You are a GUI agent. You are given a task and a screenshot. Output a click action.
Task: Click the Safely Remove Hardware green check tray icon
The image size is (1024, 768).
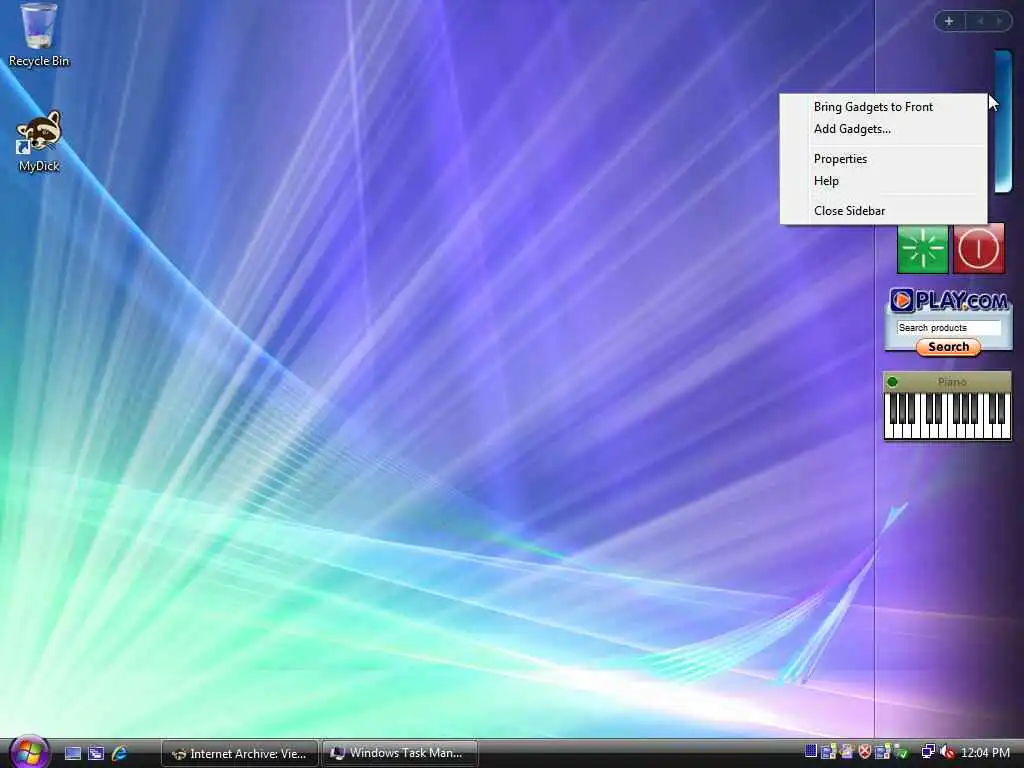click(901, 752)
